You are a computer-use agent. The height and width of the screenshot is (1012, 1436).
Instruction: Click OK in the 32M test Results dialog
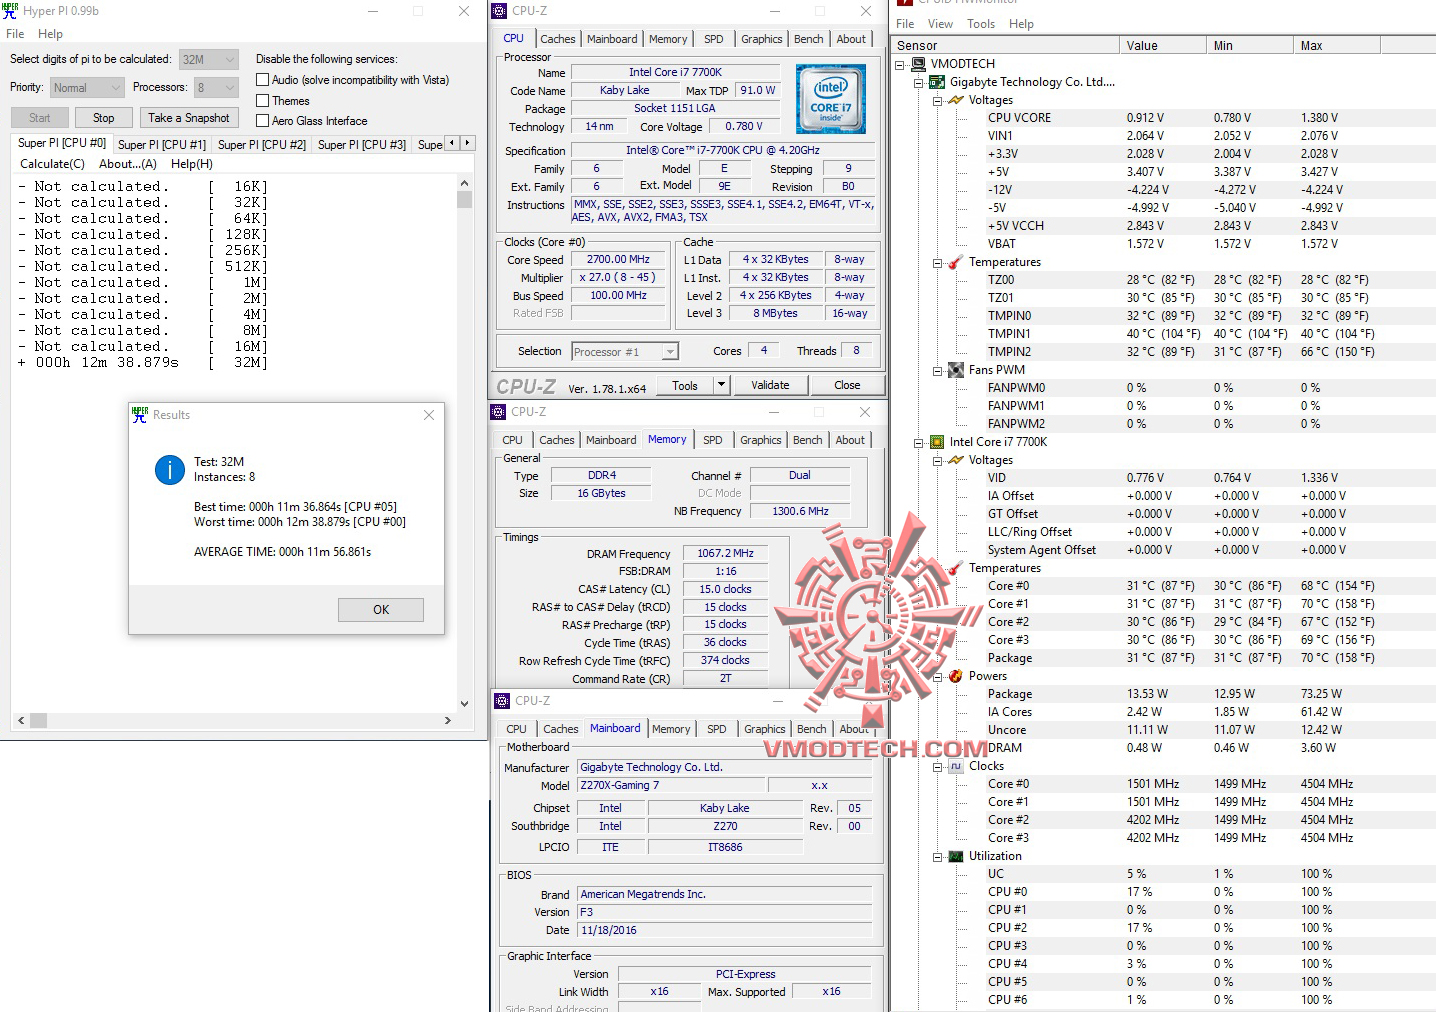coord(380,609)
